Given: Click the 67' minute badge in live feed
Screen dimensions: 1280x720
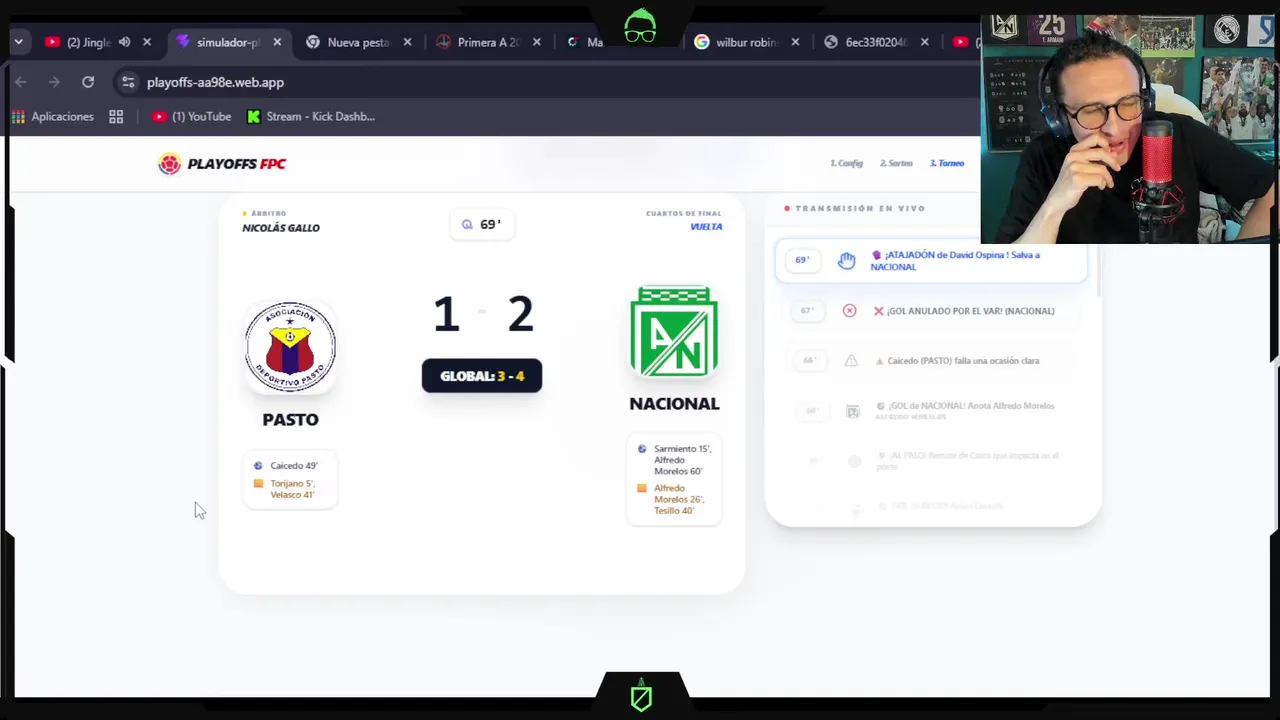Looking at the screenshot, I should (806, 311).
